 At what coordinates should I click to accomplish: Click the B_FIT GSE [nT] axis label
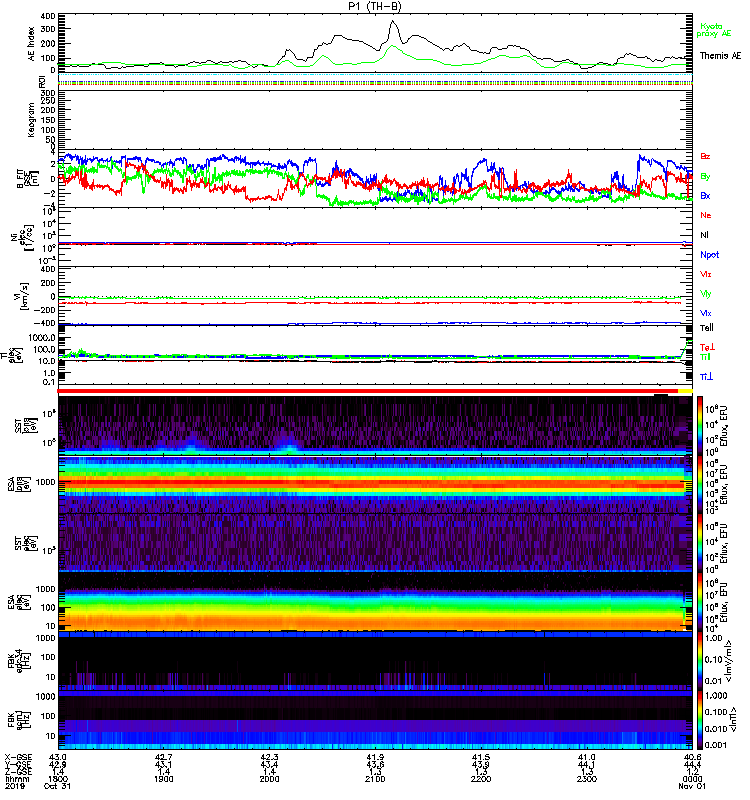[x=27, y=179]
